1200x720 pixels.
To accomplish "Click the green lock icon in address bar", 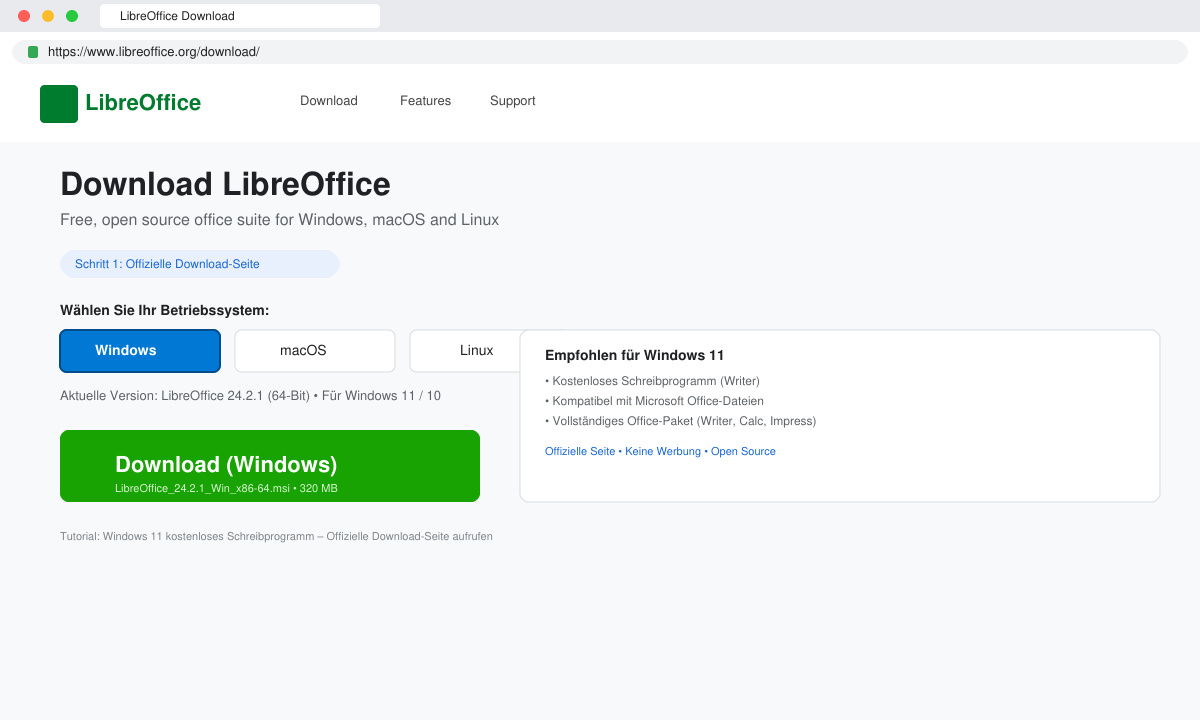I will 33,52.
